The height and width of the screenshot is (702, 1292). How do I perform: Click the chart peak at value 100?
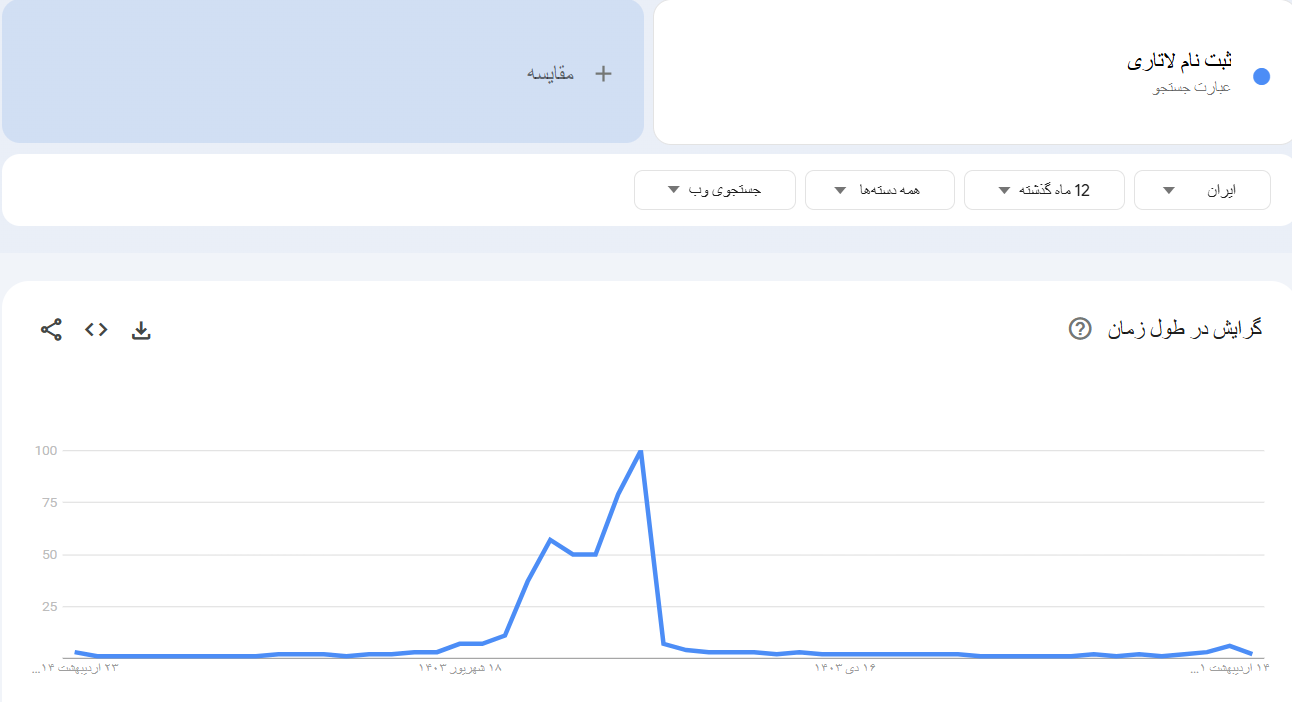640,451
